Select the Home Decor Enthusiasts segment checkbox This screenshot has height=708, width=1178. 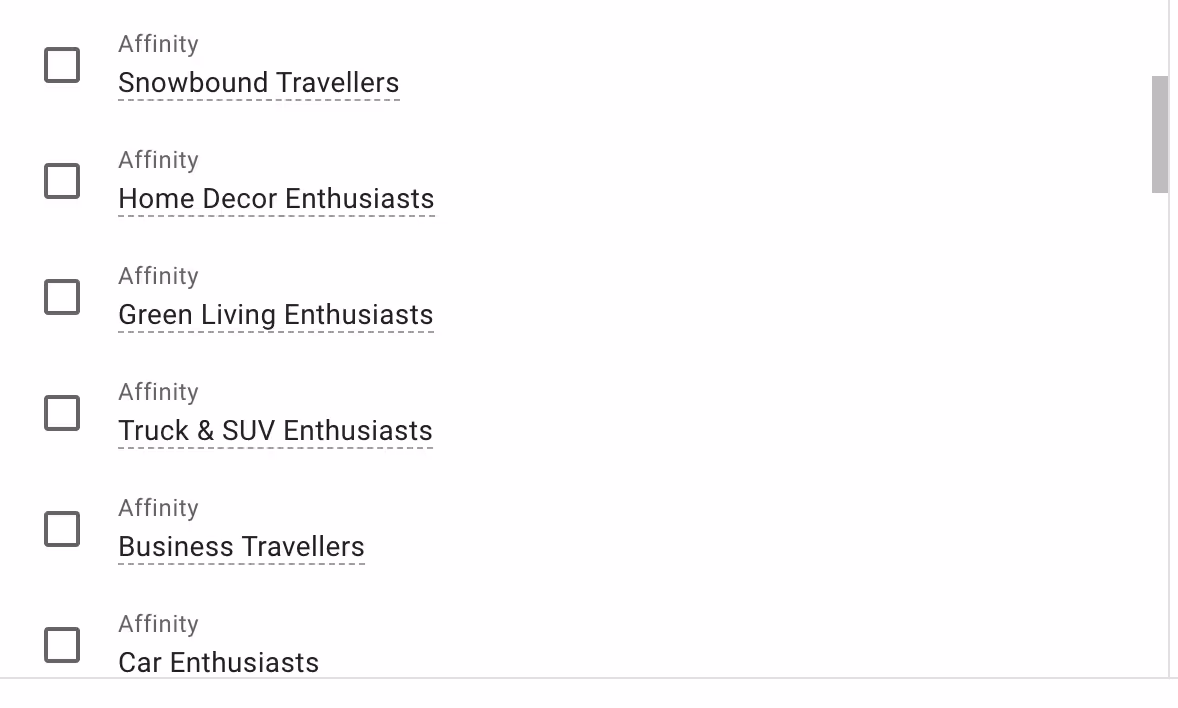click(x=62, y=181)
